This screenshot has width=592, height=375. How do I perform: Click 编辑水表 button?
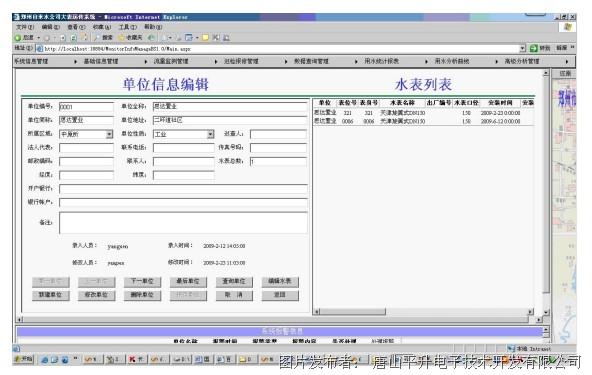(280, 282)
